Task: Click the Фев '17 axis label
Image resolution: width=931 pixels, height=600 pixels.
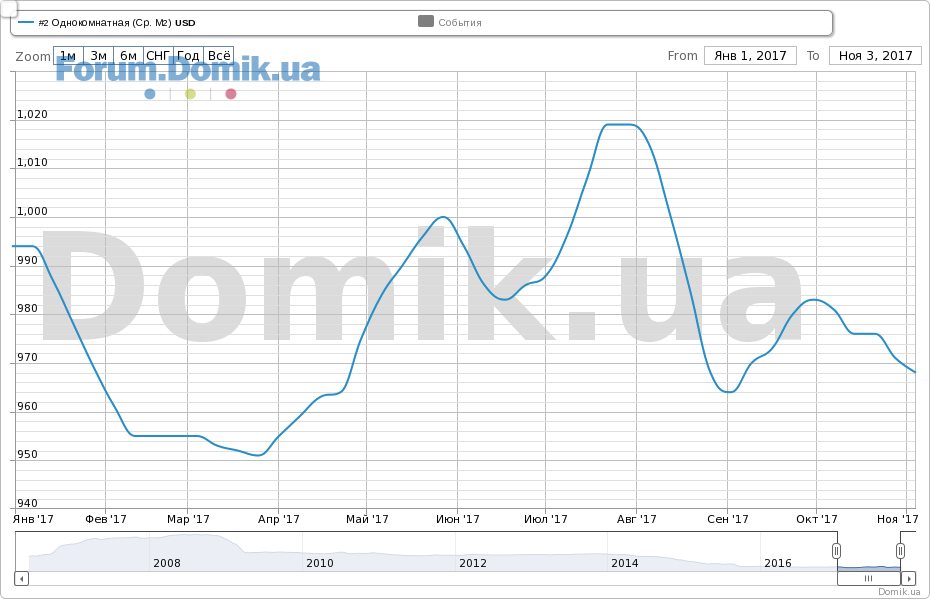Action: [106, 519]
